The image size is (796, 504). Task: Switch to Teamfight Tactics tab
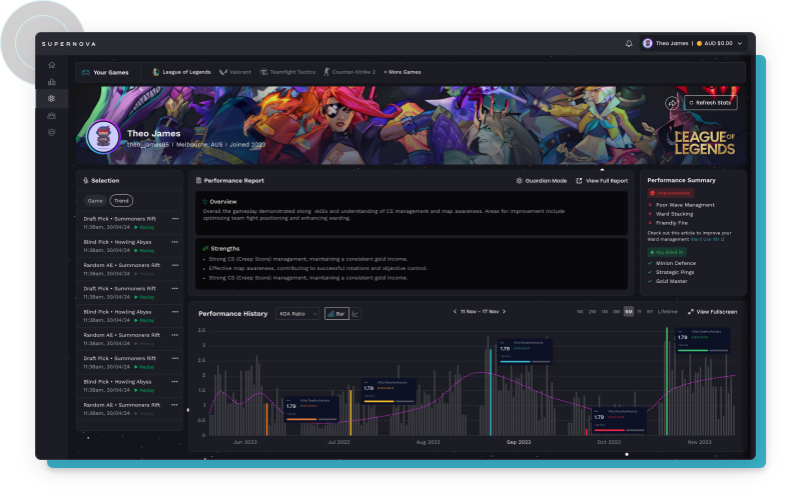point(288,72)
